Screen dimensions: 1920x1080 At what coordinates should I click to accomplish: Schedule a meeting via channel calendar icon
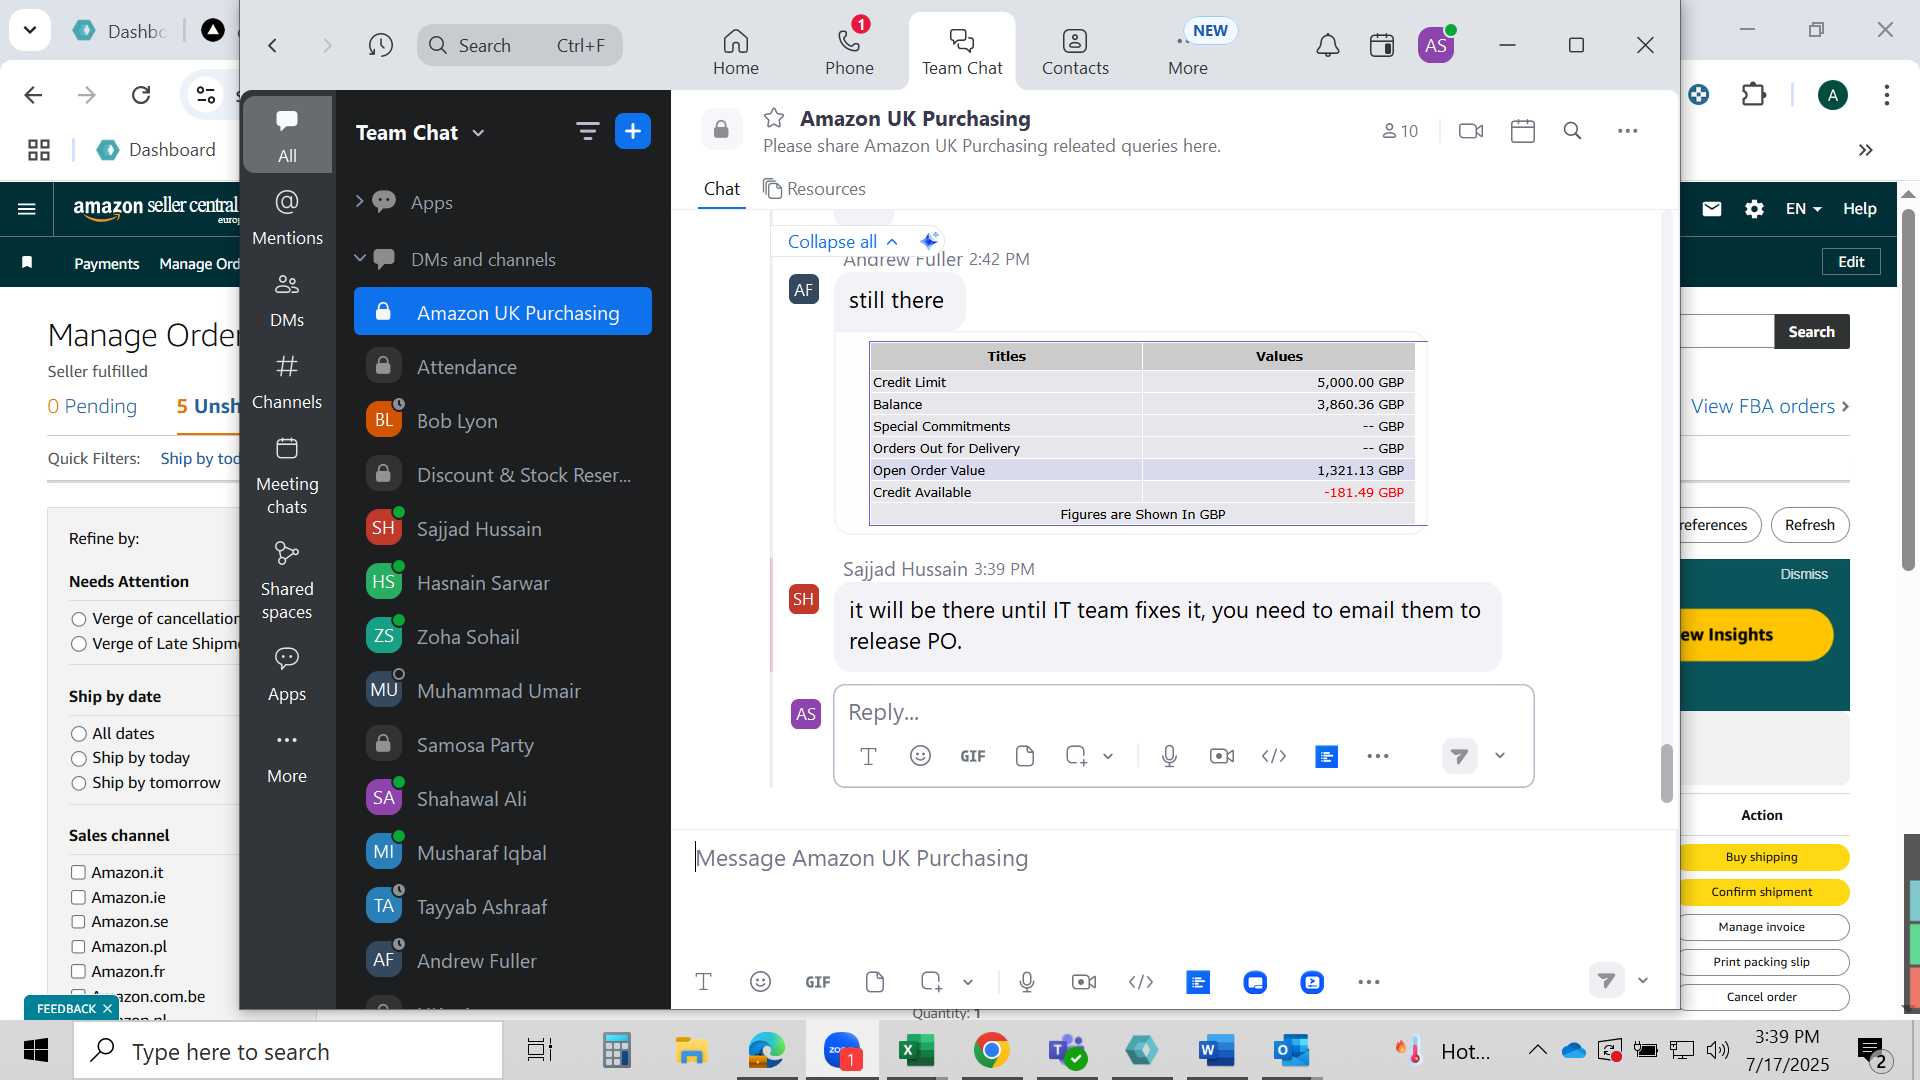[x=1523, y=131]
